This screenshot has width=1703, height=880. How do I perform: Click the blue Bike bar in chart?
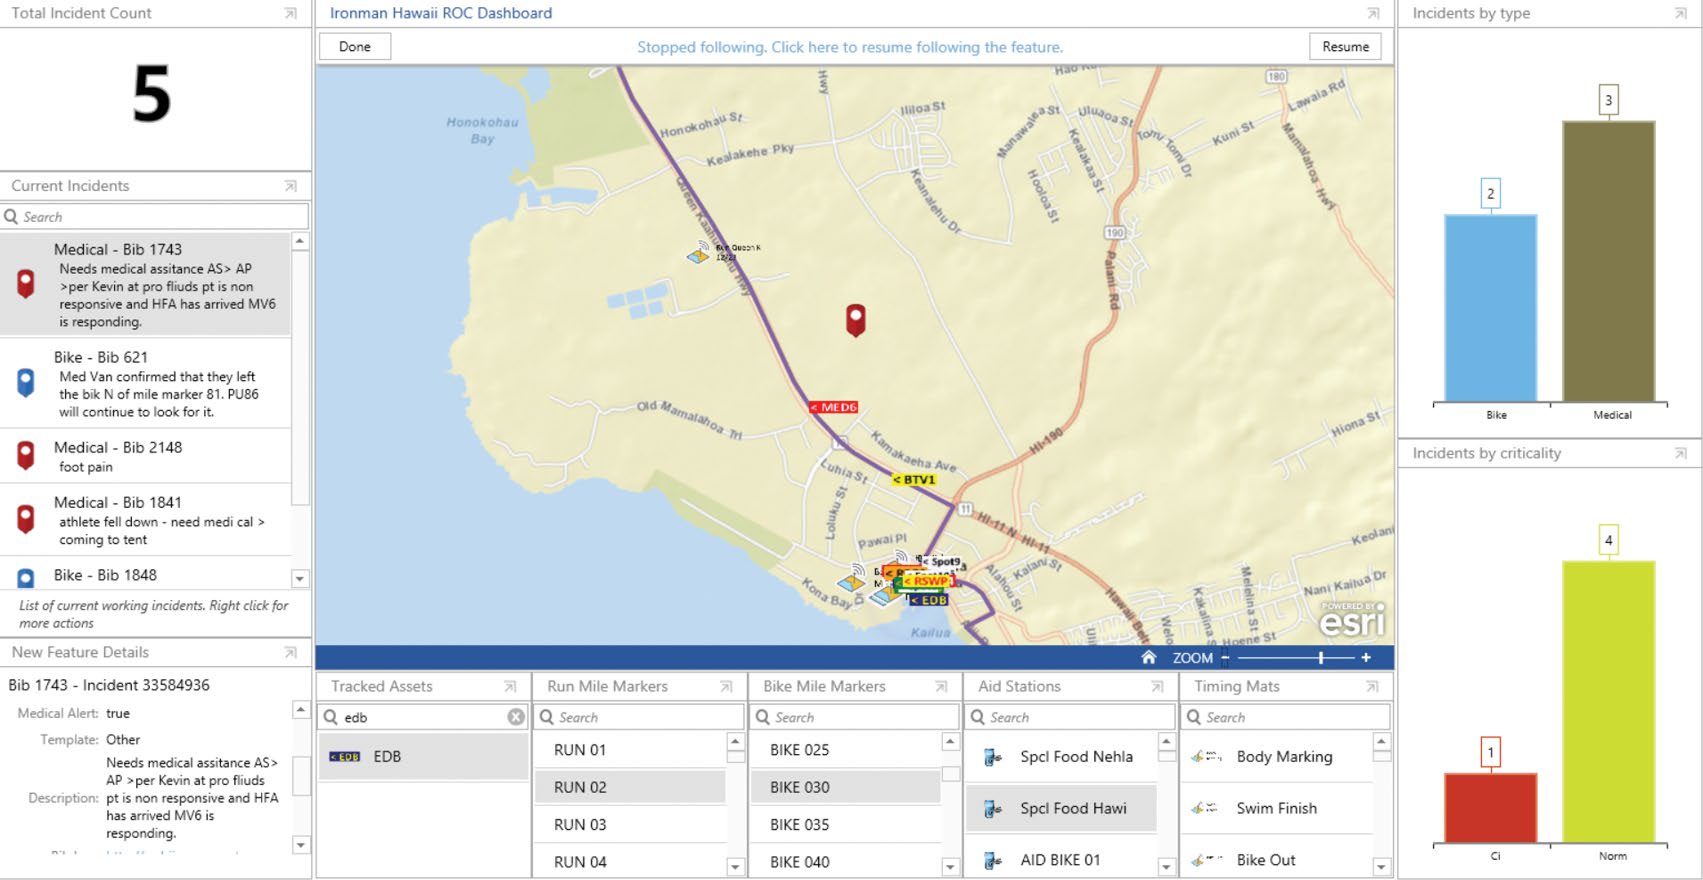pos(1491,308)
